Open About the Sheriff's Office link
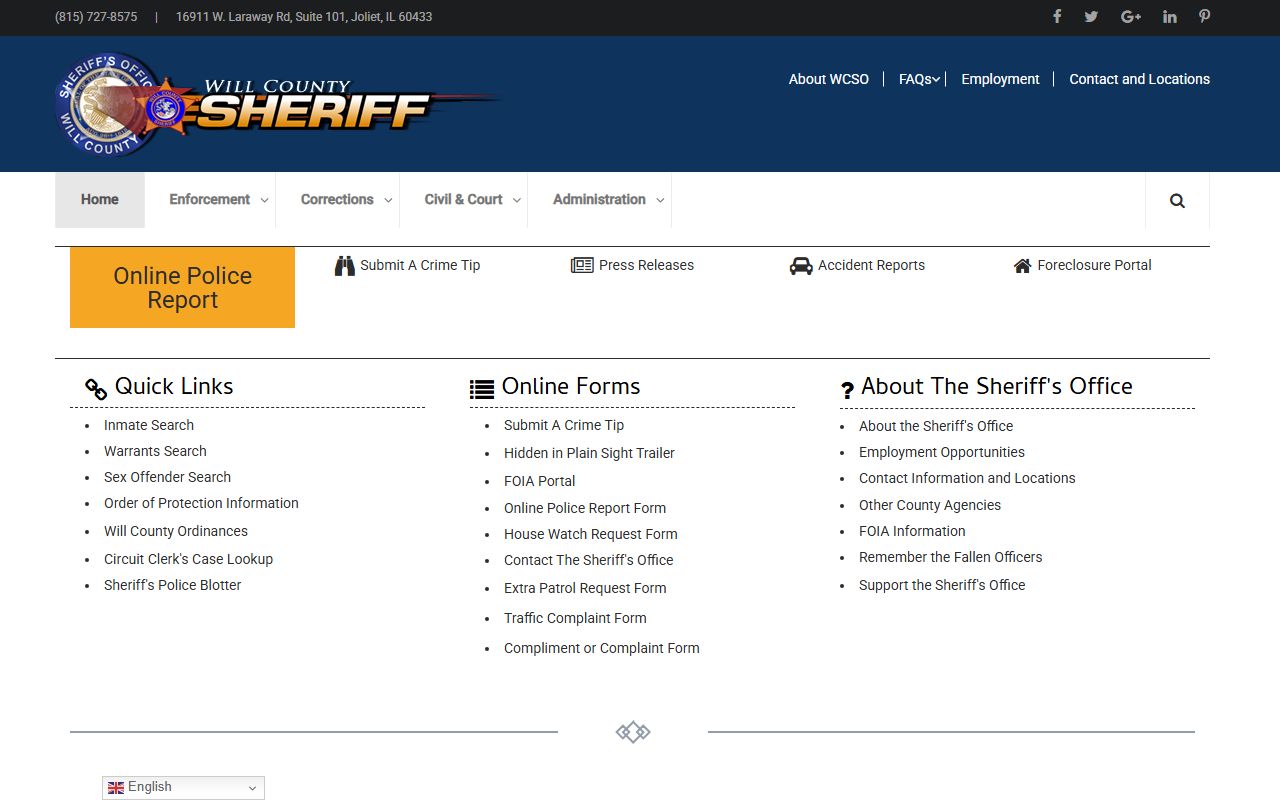1280x800 pixels. click(936, 426)
